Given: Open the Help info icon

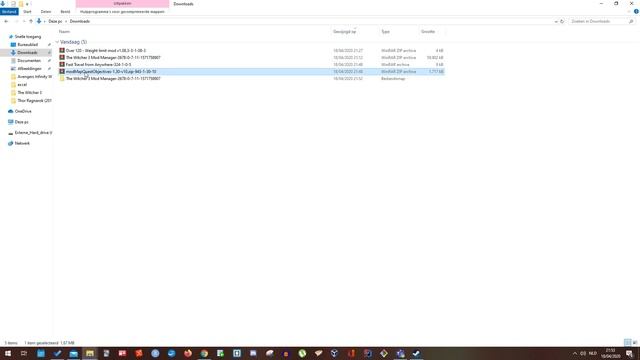Looking at the screenshot, I should [x=636, y=12].
